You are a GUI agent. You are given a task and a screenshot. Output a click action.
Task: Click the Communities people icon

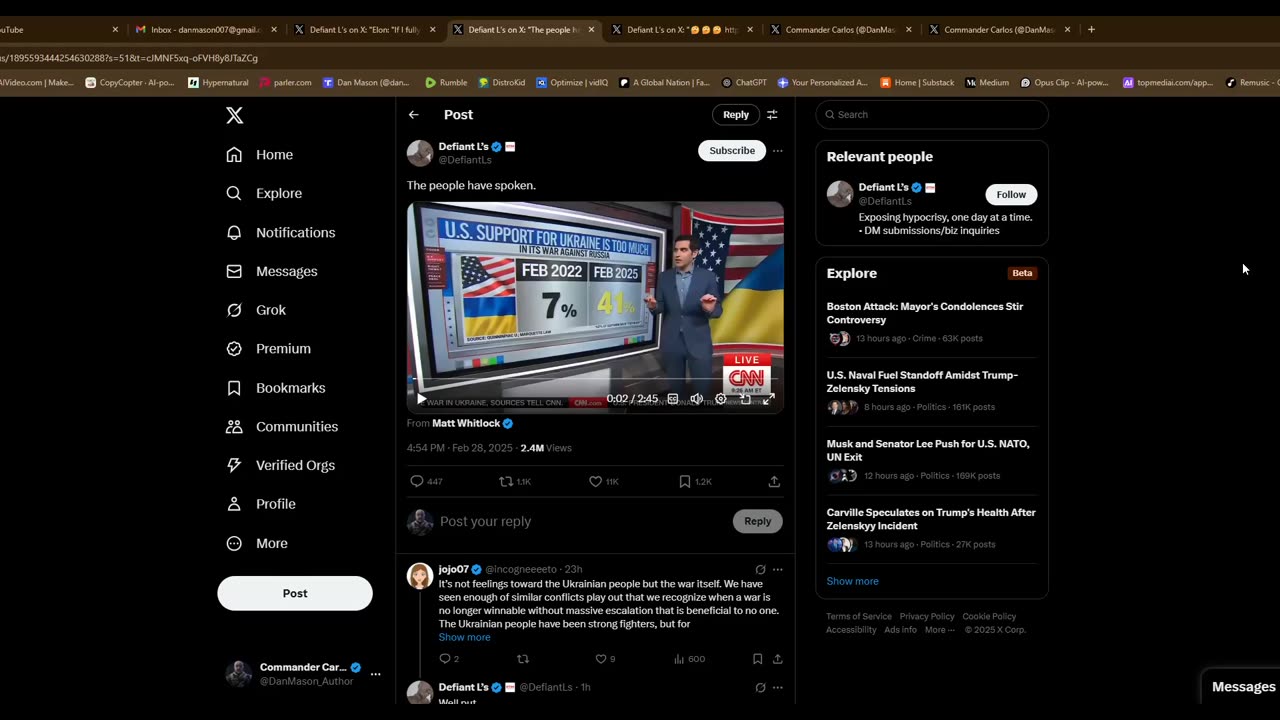coord(234,426)
